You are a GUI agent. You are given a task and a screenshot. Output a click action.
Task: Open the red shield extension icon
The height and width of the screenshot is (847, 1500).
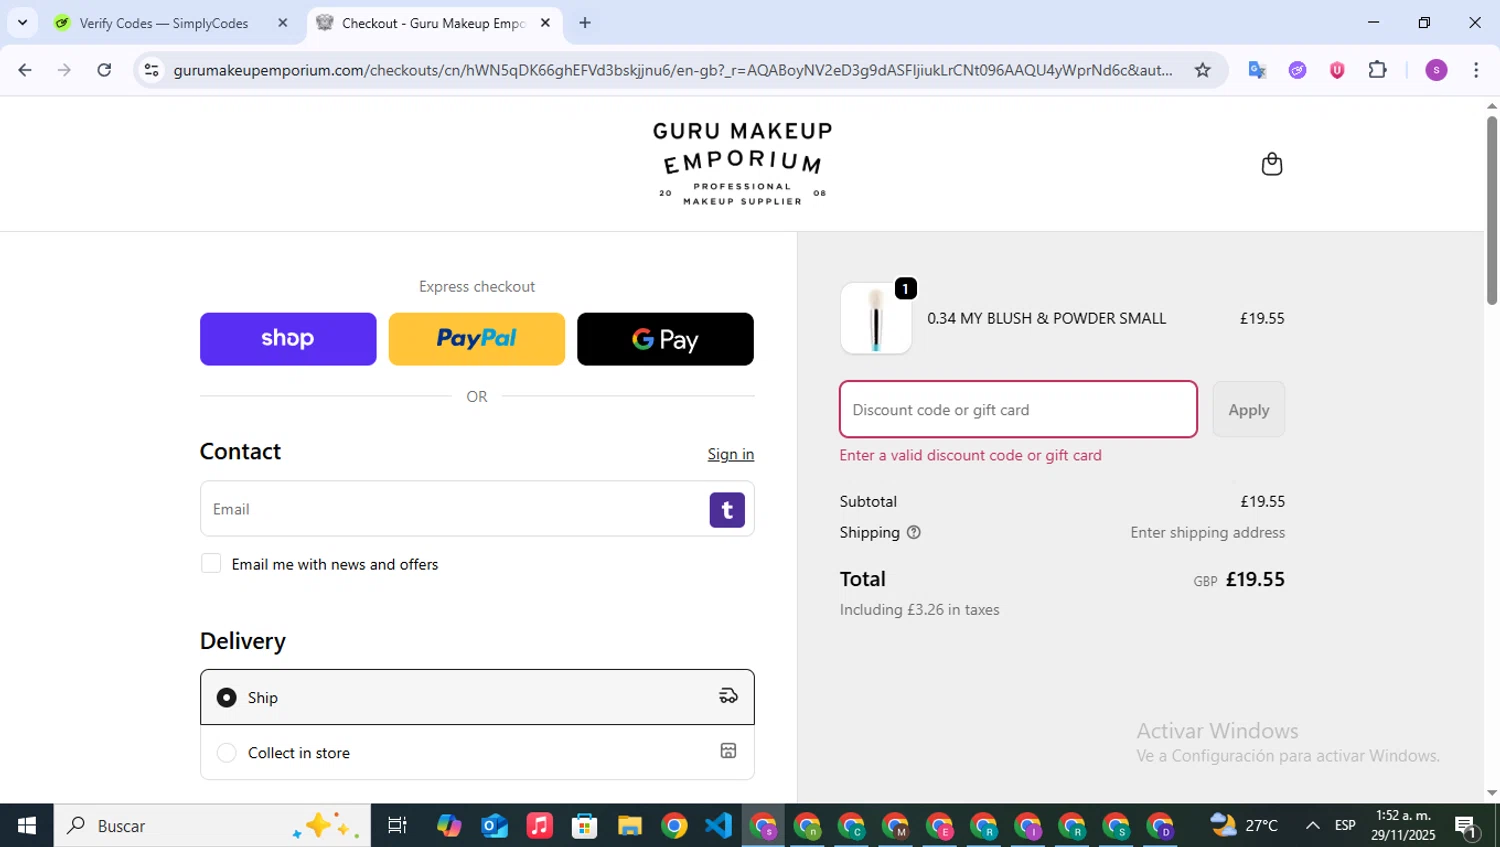click(x=1337, y=70)
